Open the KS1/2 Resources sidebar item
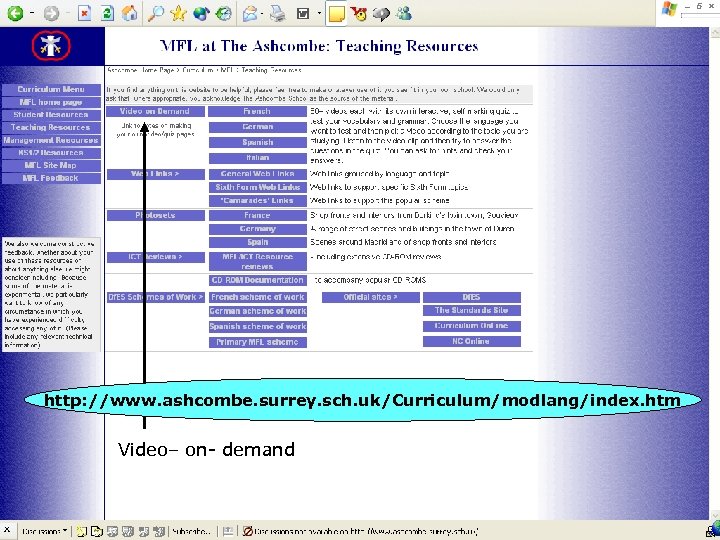Image resolution: width=720 pixels, height=540 pixels. click(x=51, y=152)
